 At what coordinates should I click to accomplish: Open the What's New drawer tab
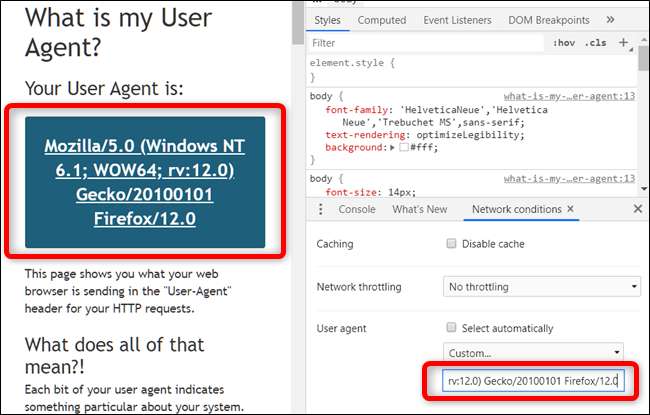(420, 209)
